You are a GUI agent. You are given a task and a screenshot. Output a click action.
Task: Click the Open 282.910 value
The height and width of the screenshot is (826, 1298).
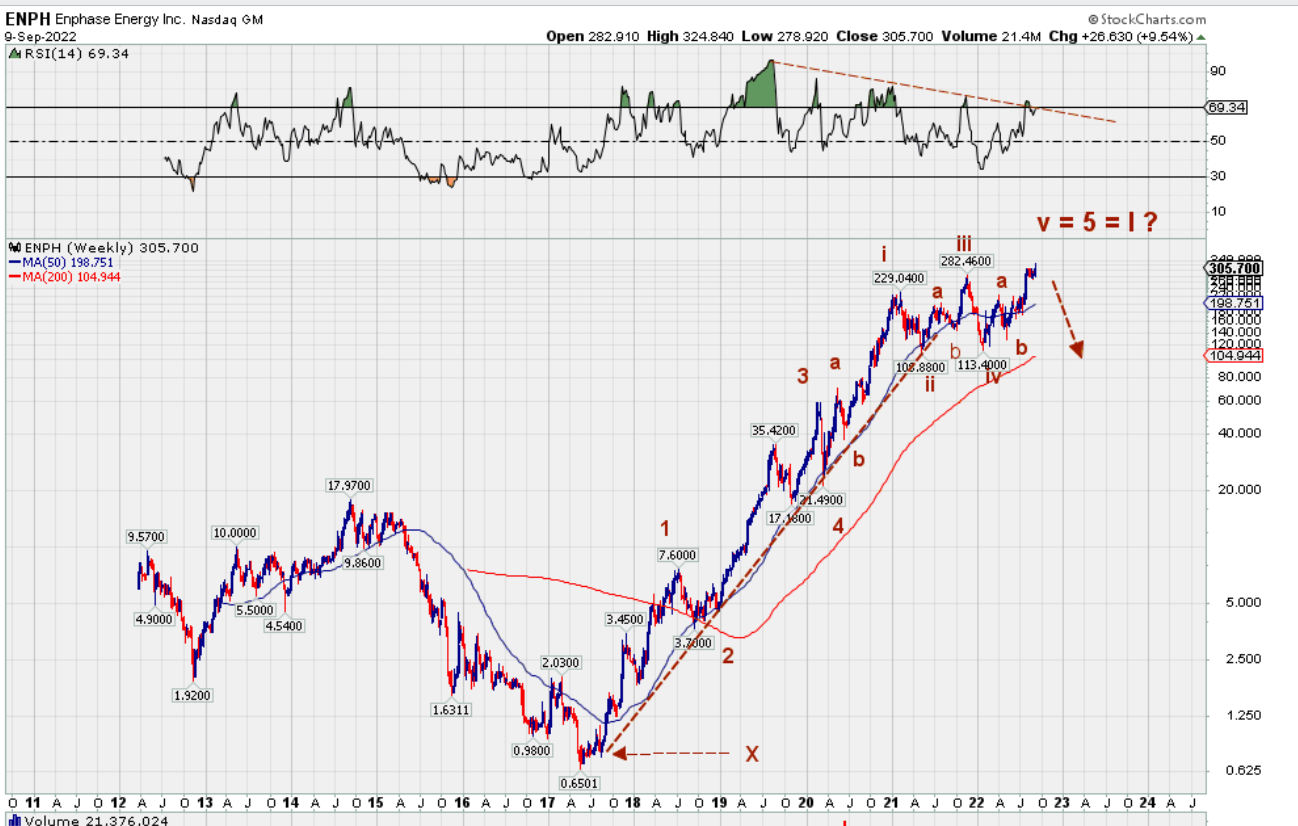click(594, 36)
